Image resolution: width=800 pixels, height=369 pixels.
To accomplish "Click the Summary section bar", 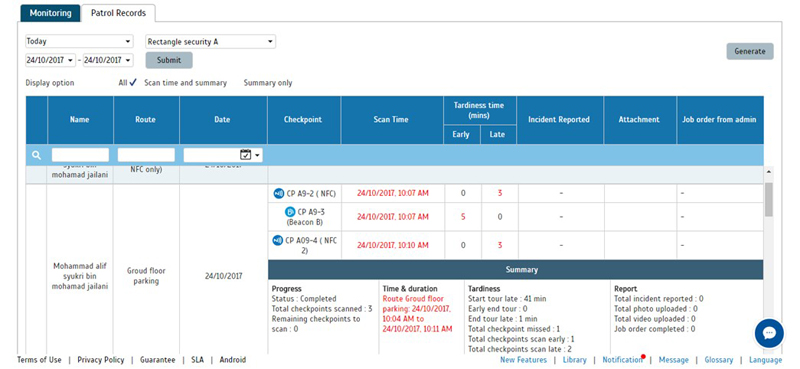I will click(515, 269).
